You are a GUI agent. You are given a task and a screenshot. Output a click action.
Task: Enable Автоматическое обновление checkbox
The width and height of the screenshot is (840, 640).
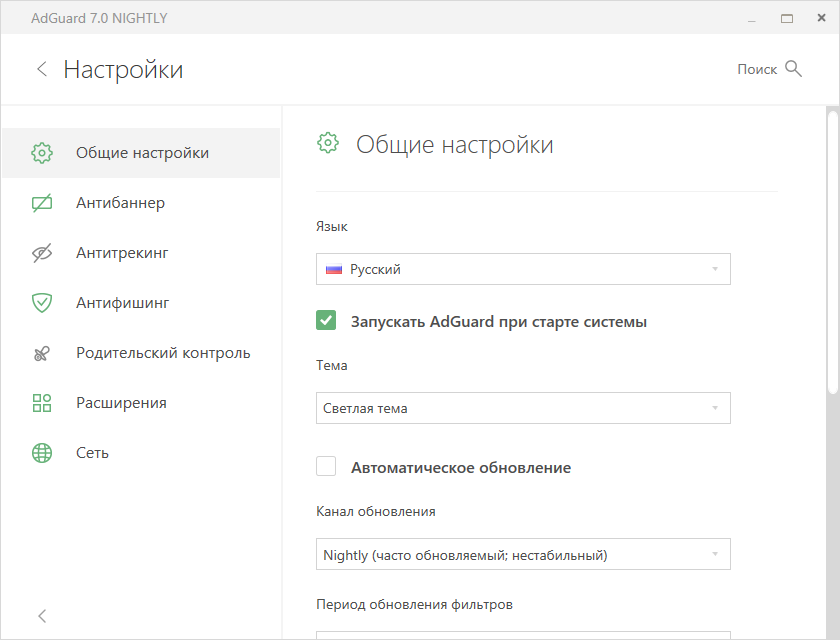[326, 466]
